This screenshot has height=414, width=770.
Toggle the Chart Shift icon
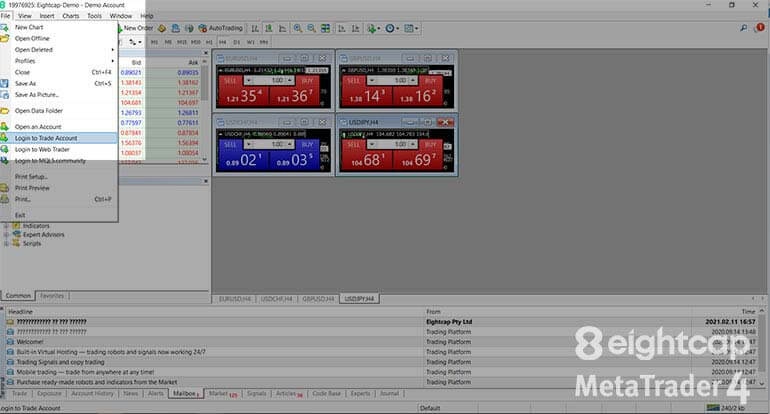(355, 28)
